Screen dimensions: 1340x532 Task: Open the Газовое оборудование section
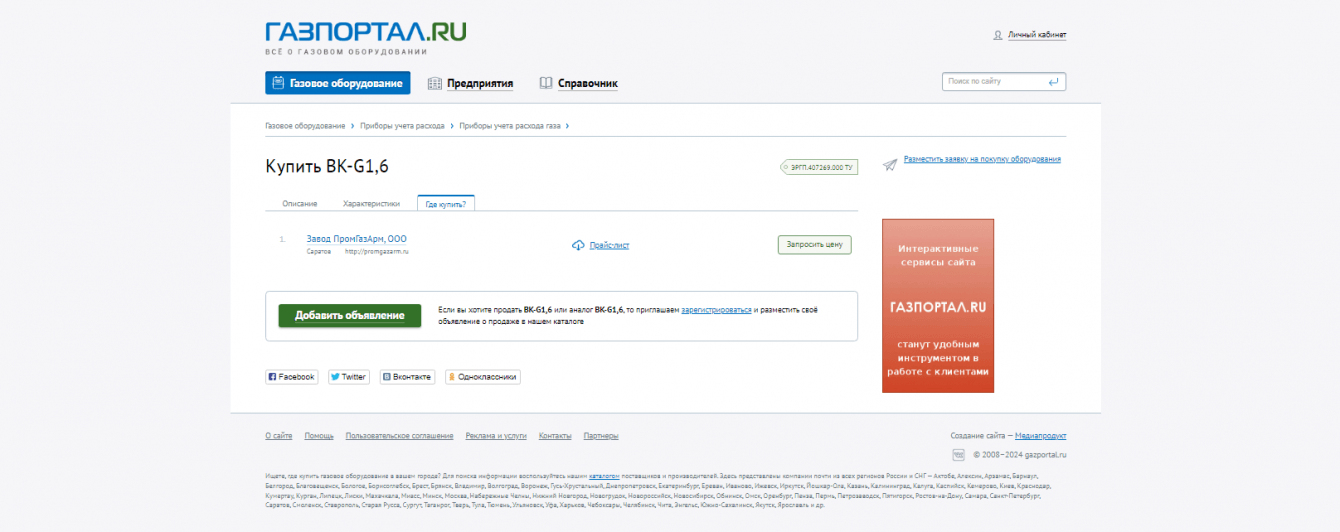click(x=337, y=83)
